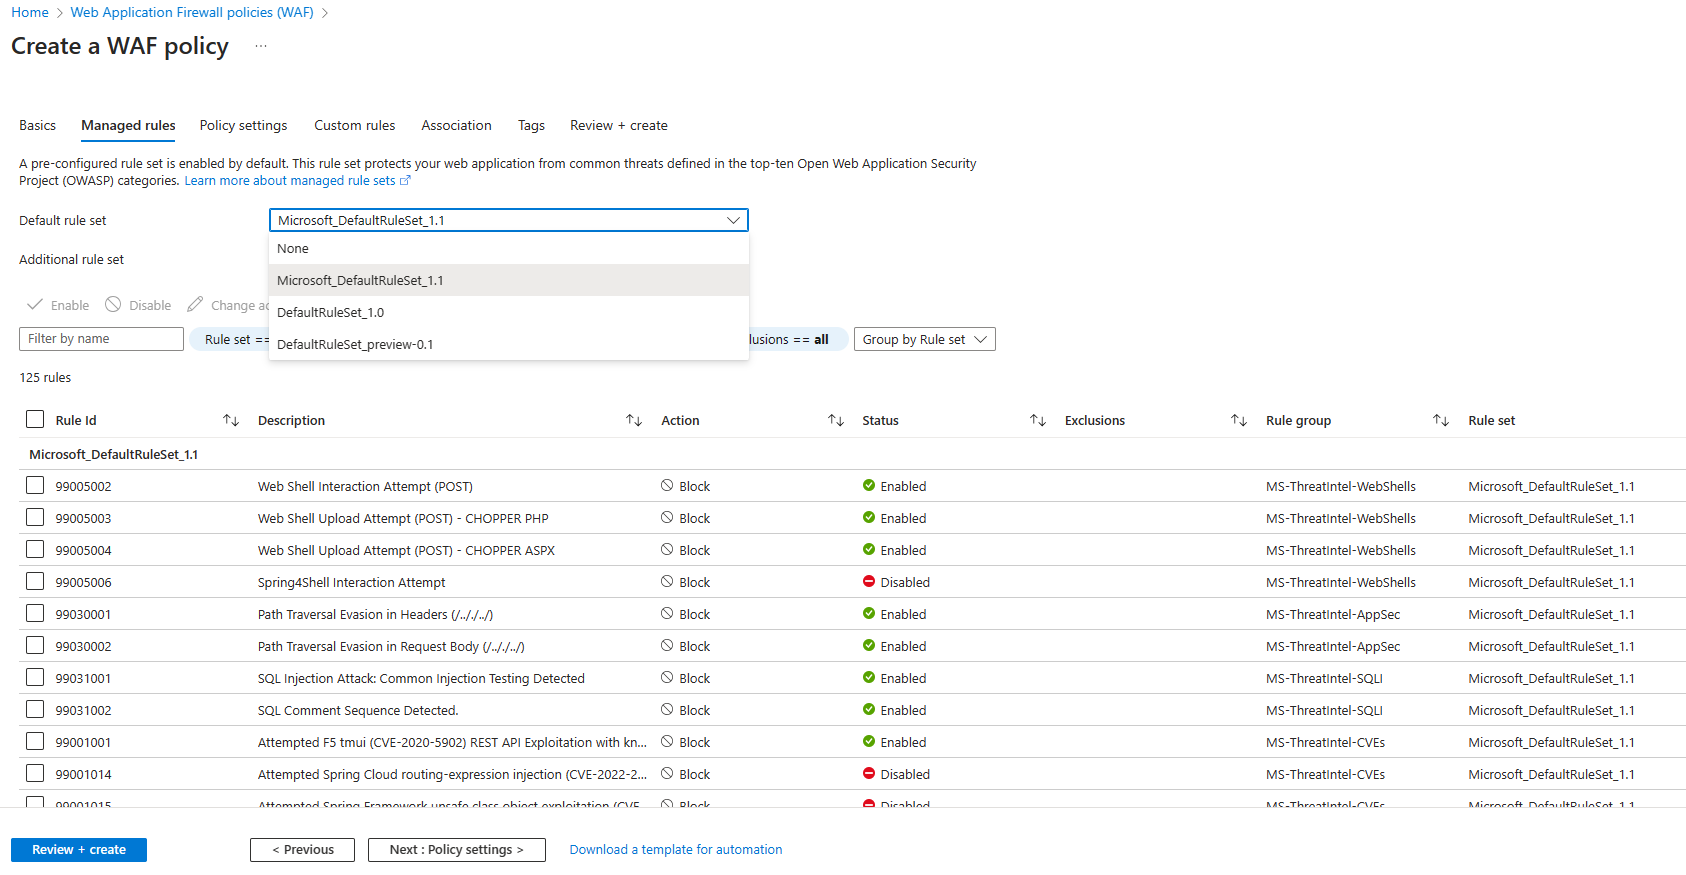1686x875 pixels.
Task: Click MS-ThreatIntel-CVEs cell for rule 99001001
Action: point(1325,742)
